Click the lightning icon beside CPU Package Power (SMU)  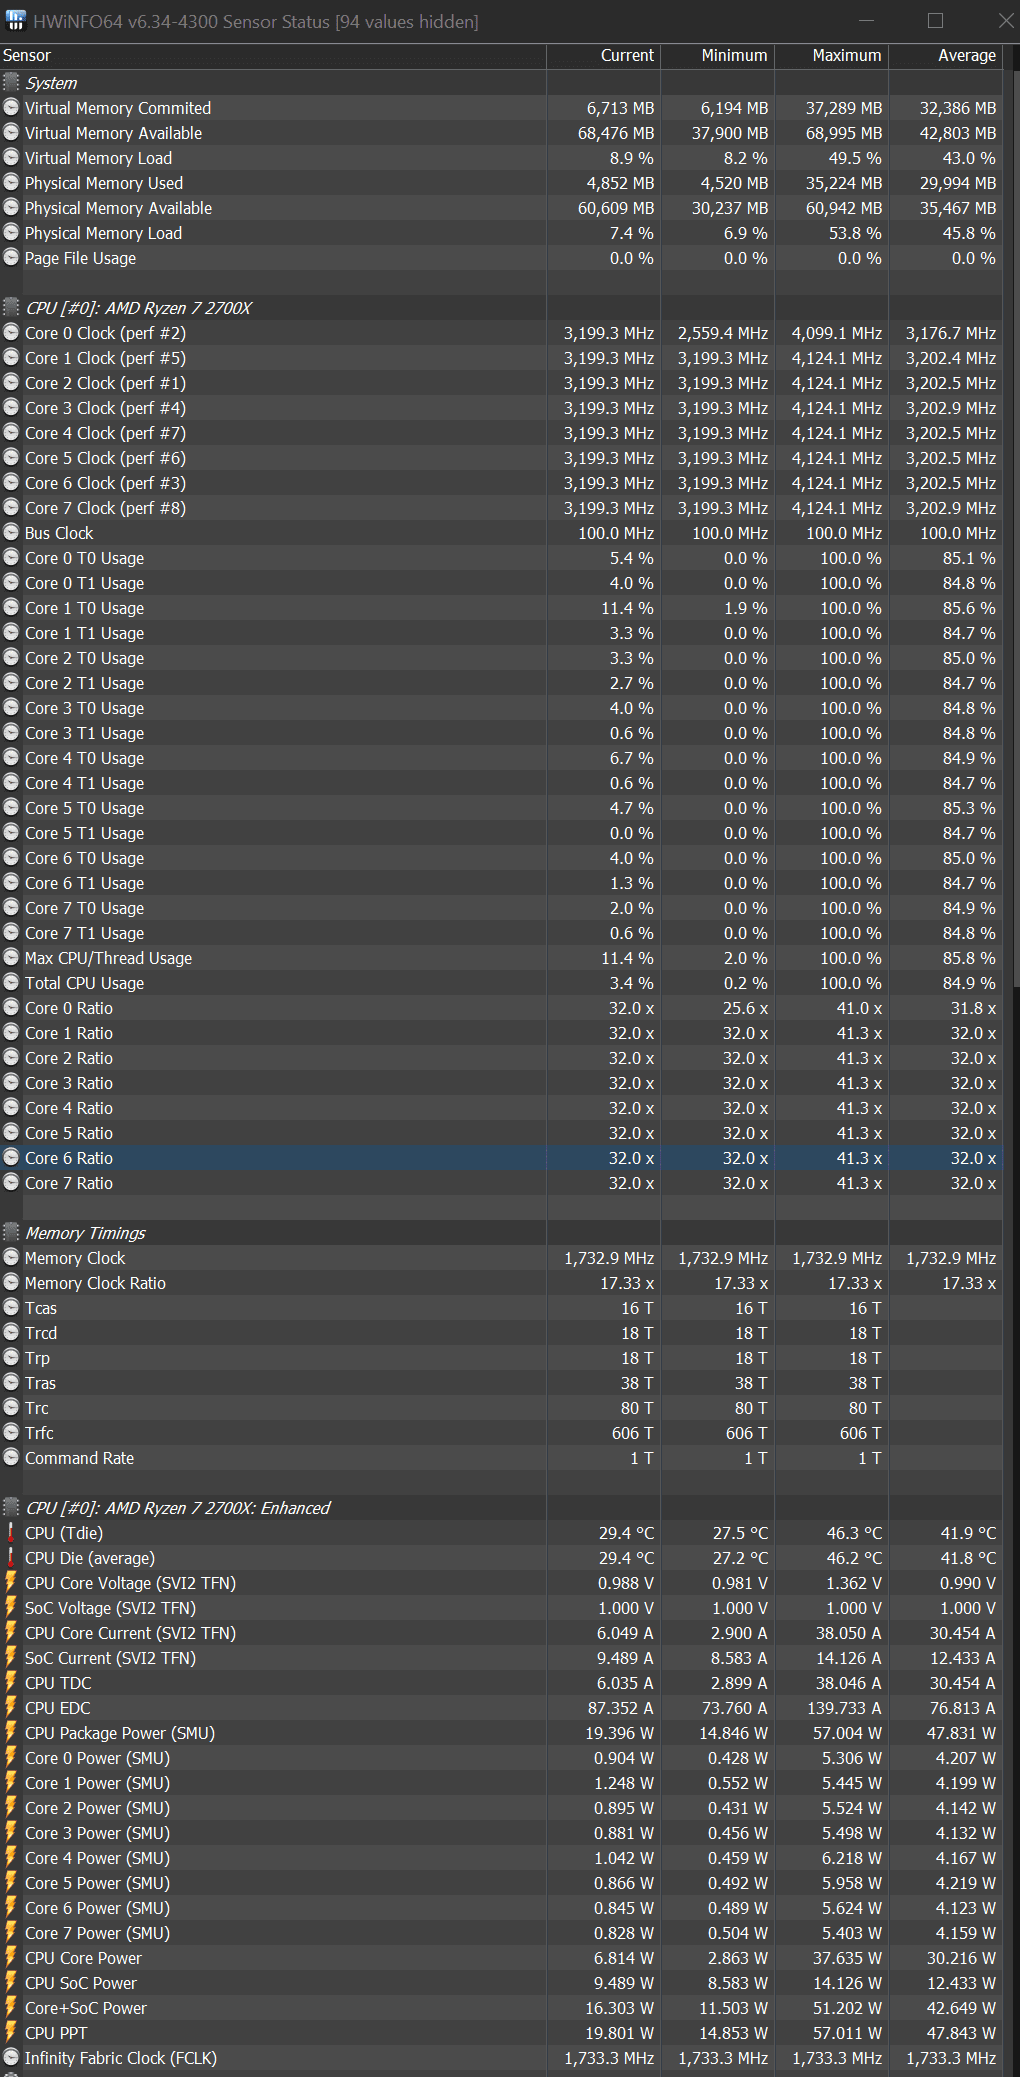coord(11,1732)
